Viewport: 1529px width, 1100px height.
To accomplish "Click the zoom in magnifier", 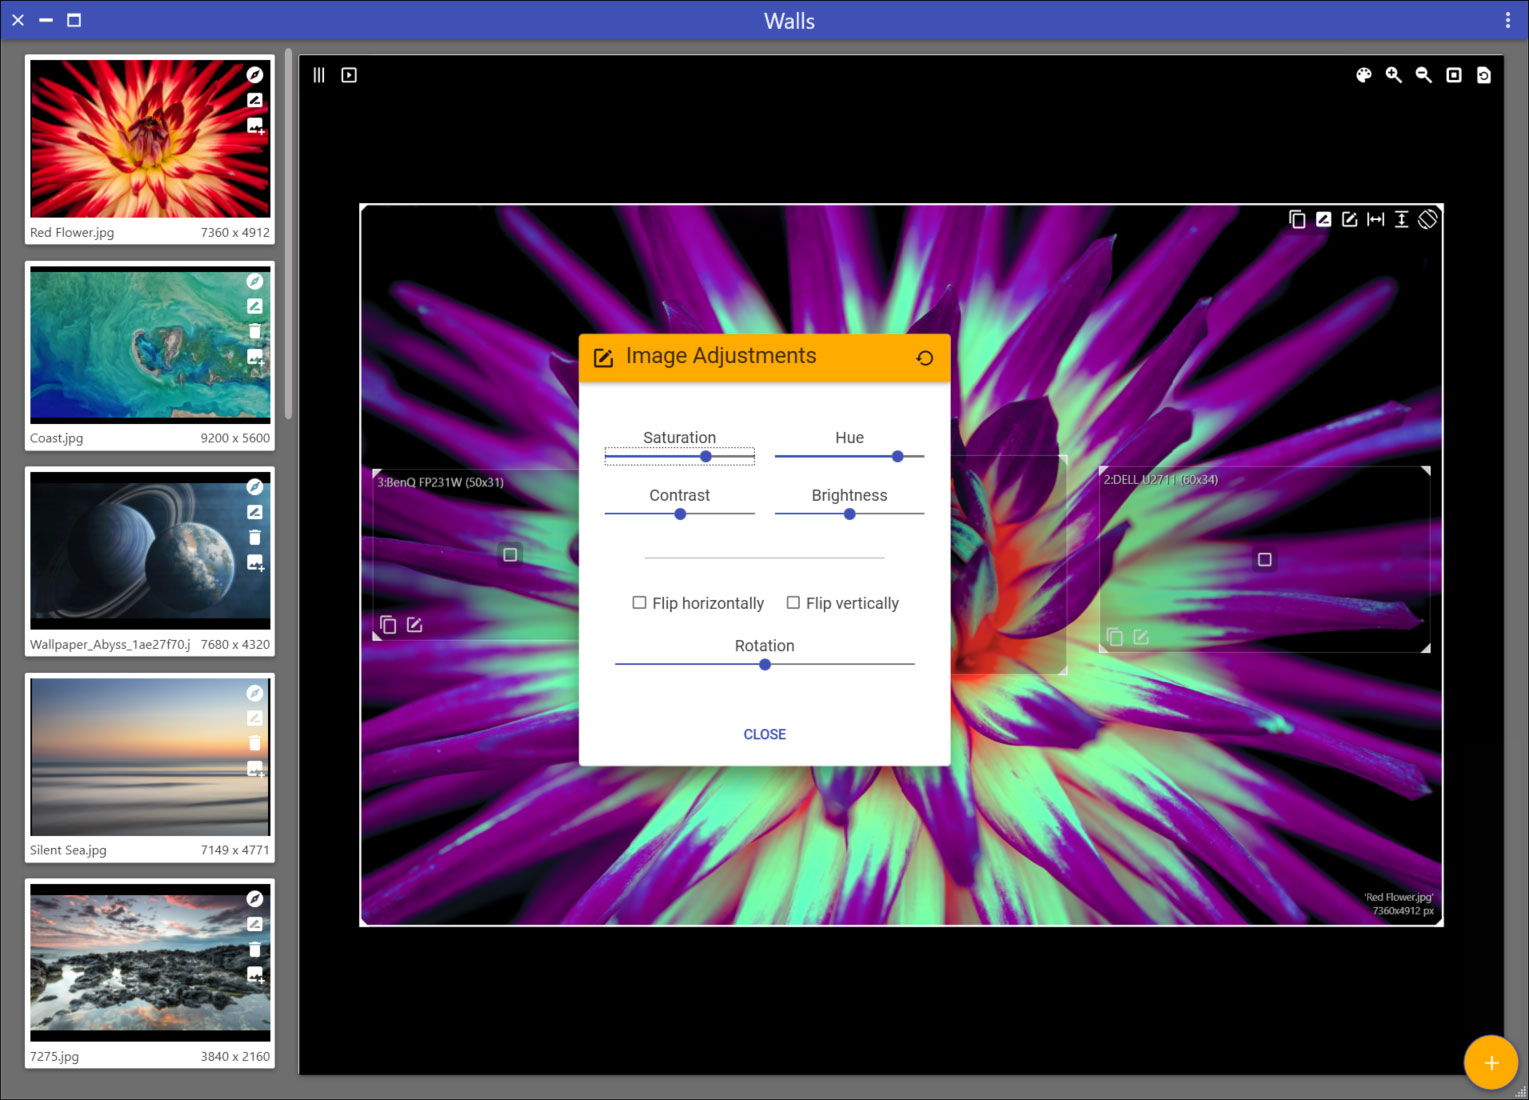I will pos(1393,75).
